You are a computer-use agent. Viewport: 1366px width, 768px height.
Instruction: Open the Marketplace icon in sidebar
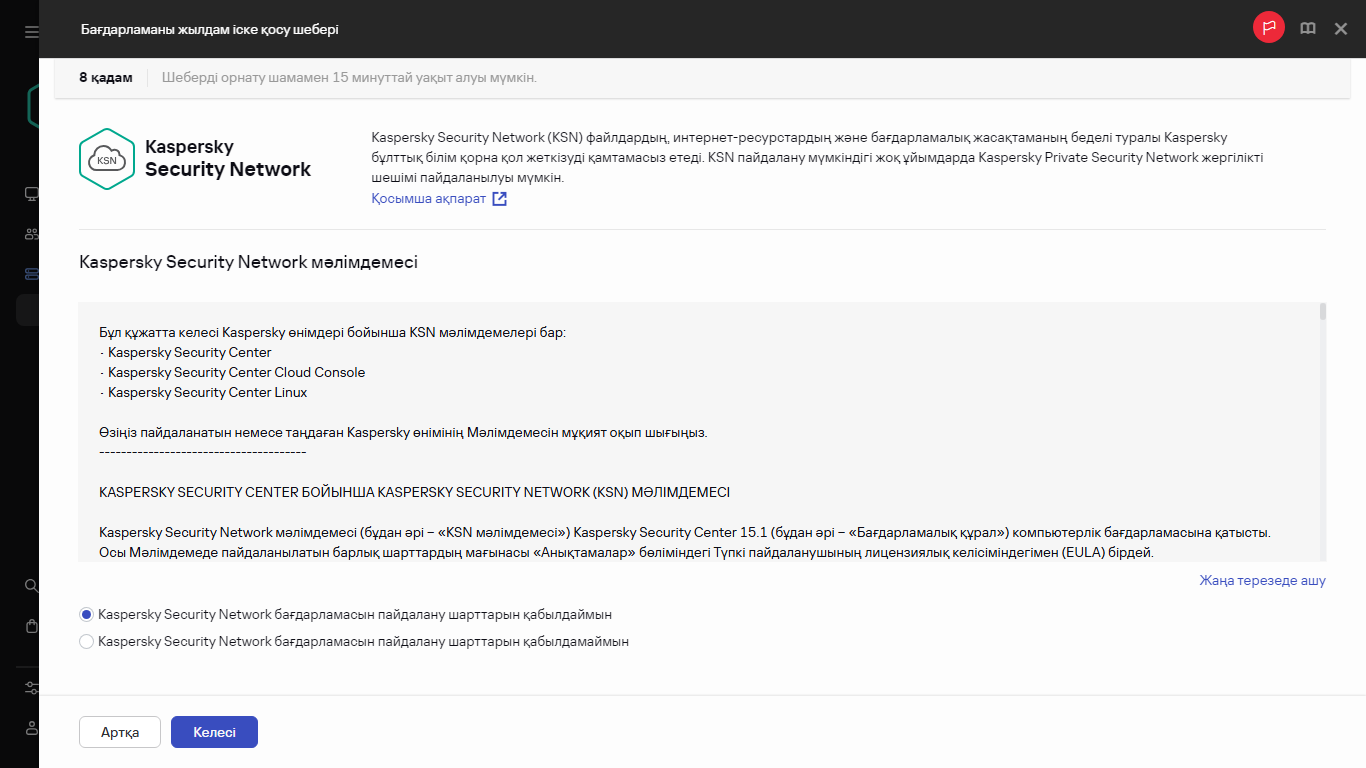pos(30,625)
